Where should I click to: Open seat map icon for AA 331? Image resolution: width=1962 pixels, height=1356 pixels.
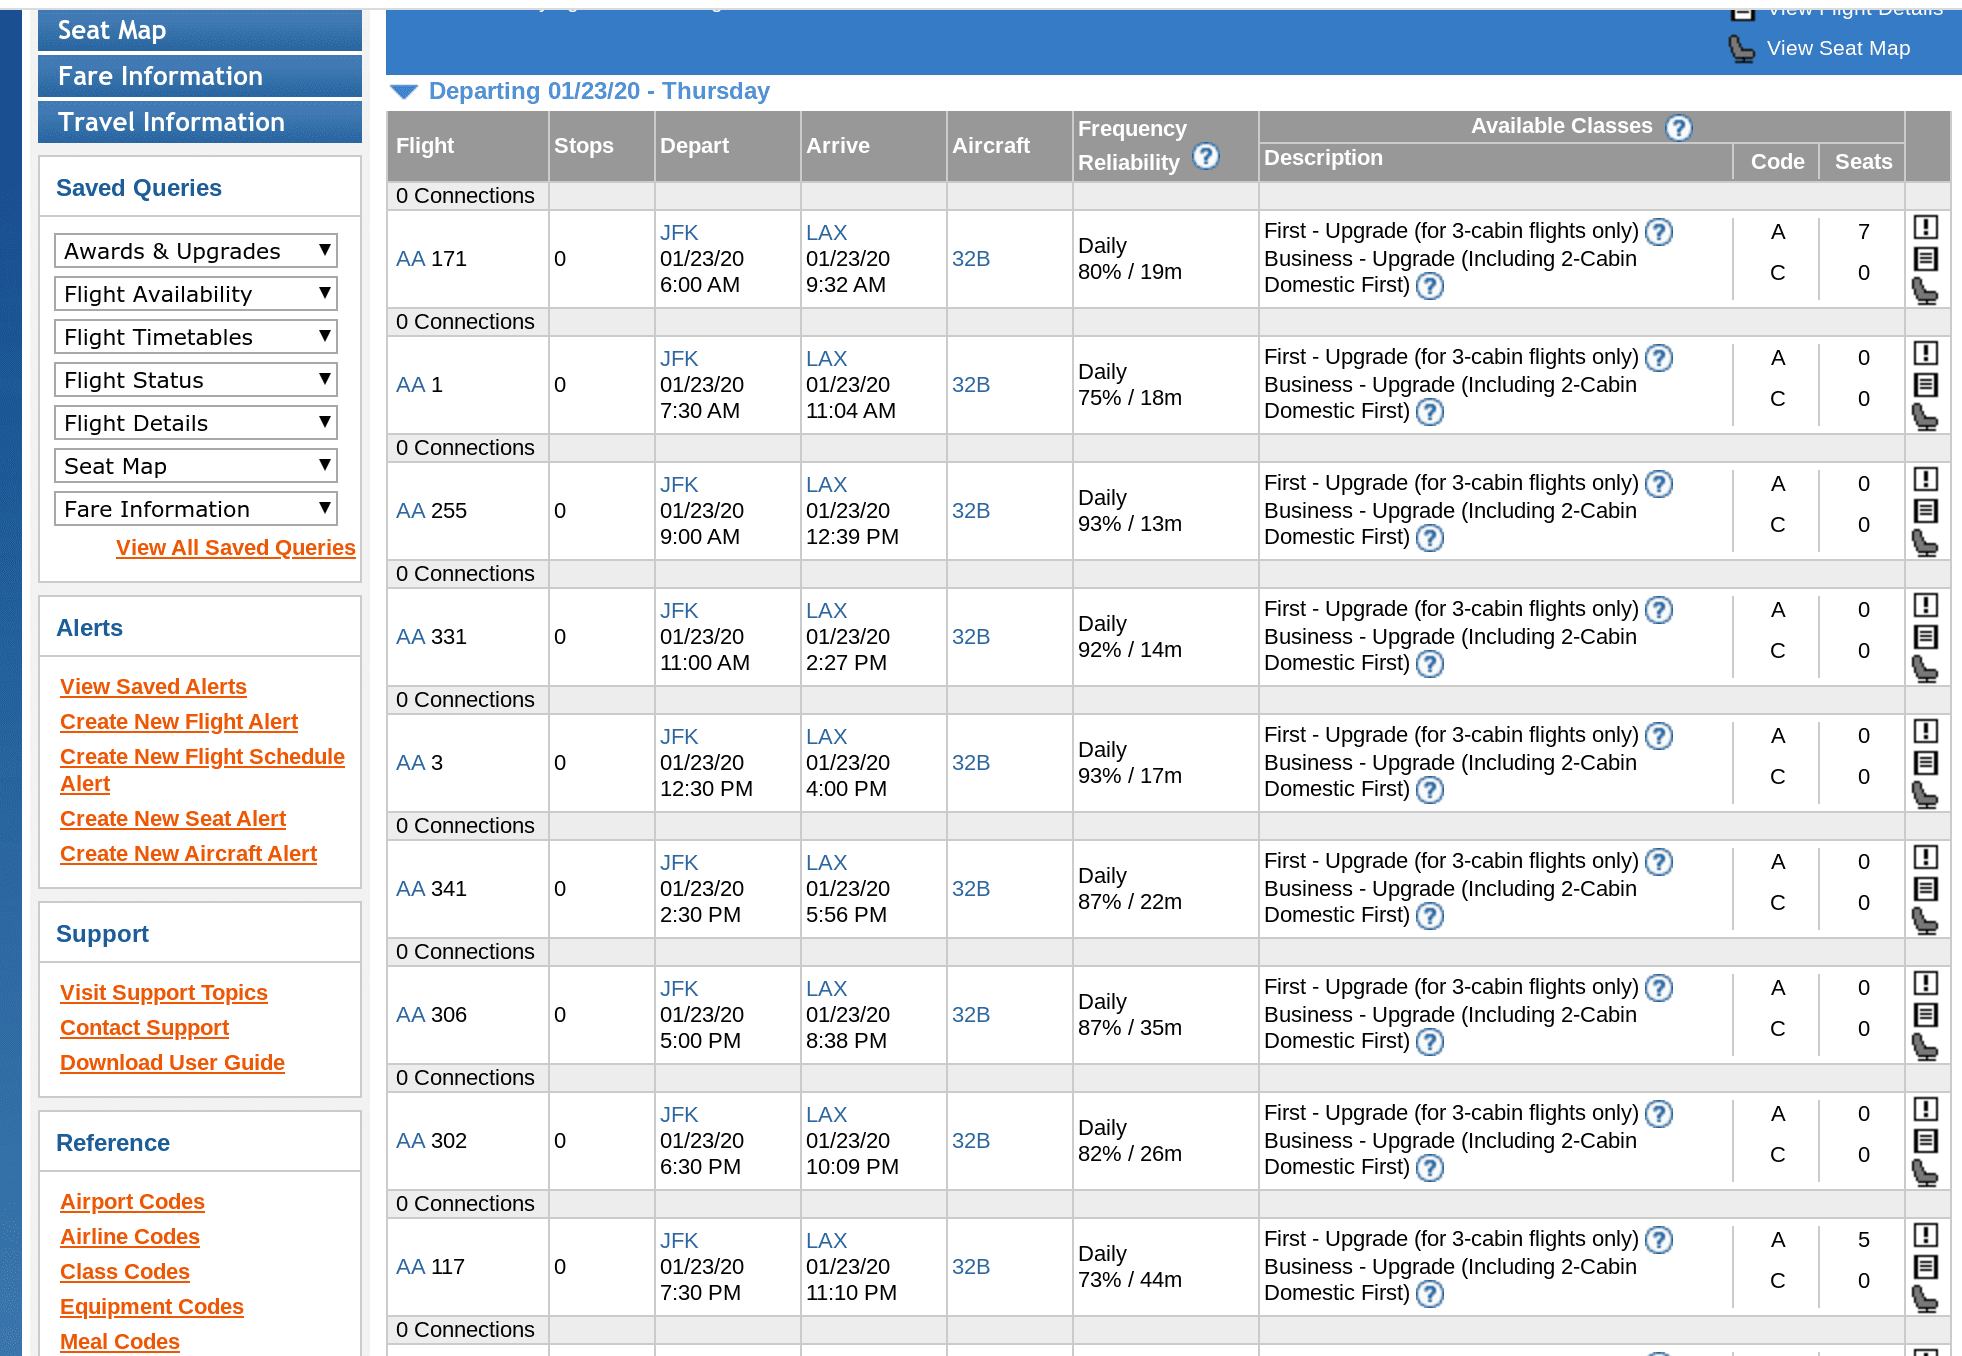point(1925,669)
